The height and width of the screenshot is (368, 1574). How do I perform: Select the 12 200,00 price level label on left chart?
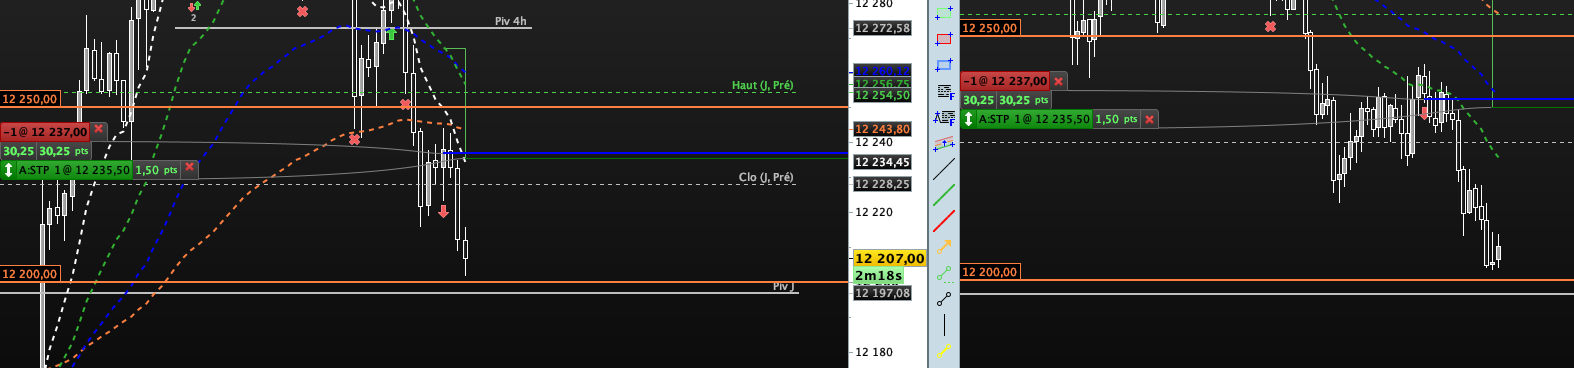(x=30, y=274)
